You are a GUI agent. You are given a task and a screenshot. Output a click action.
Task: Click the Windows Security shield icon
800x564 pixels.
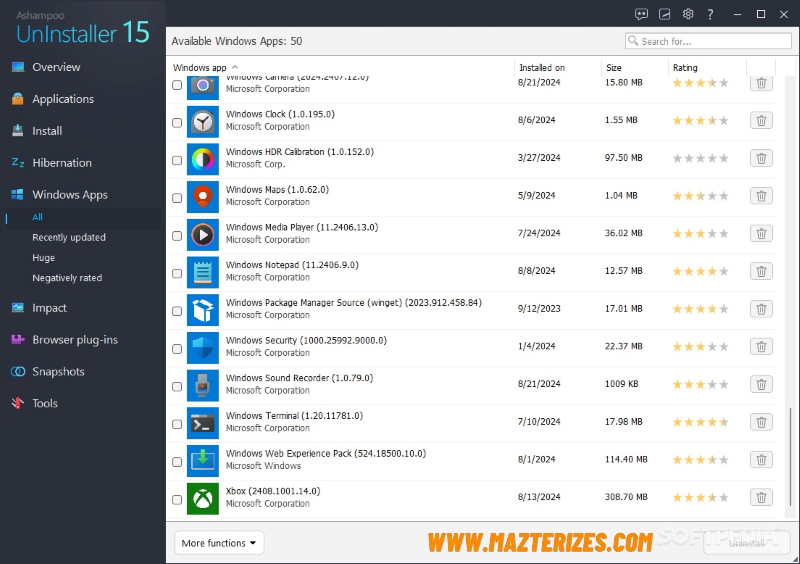point(203,348)
